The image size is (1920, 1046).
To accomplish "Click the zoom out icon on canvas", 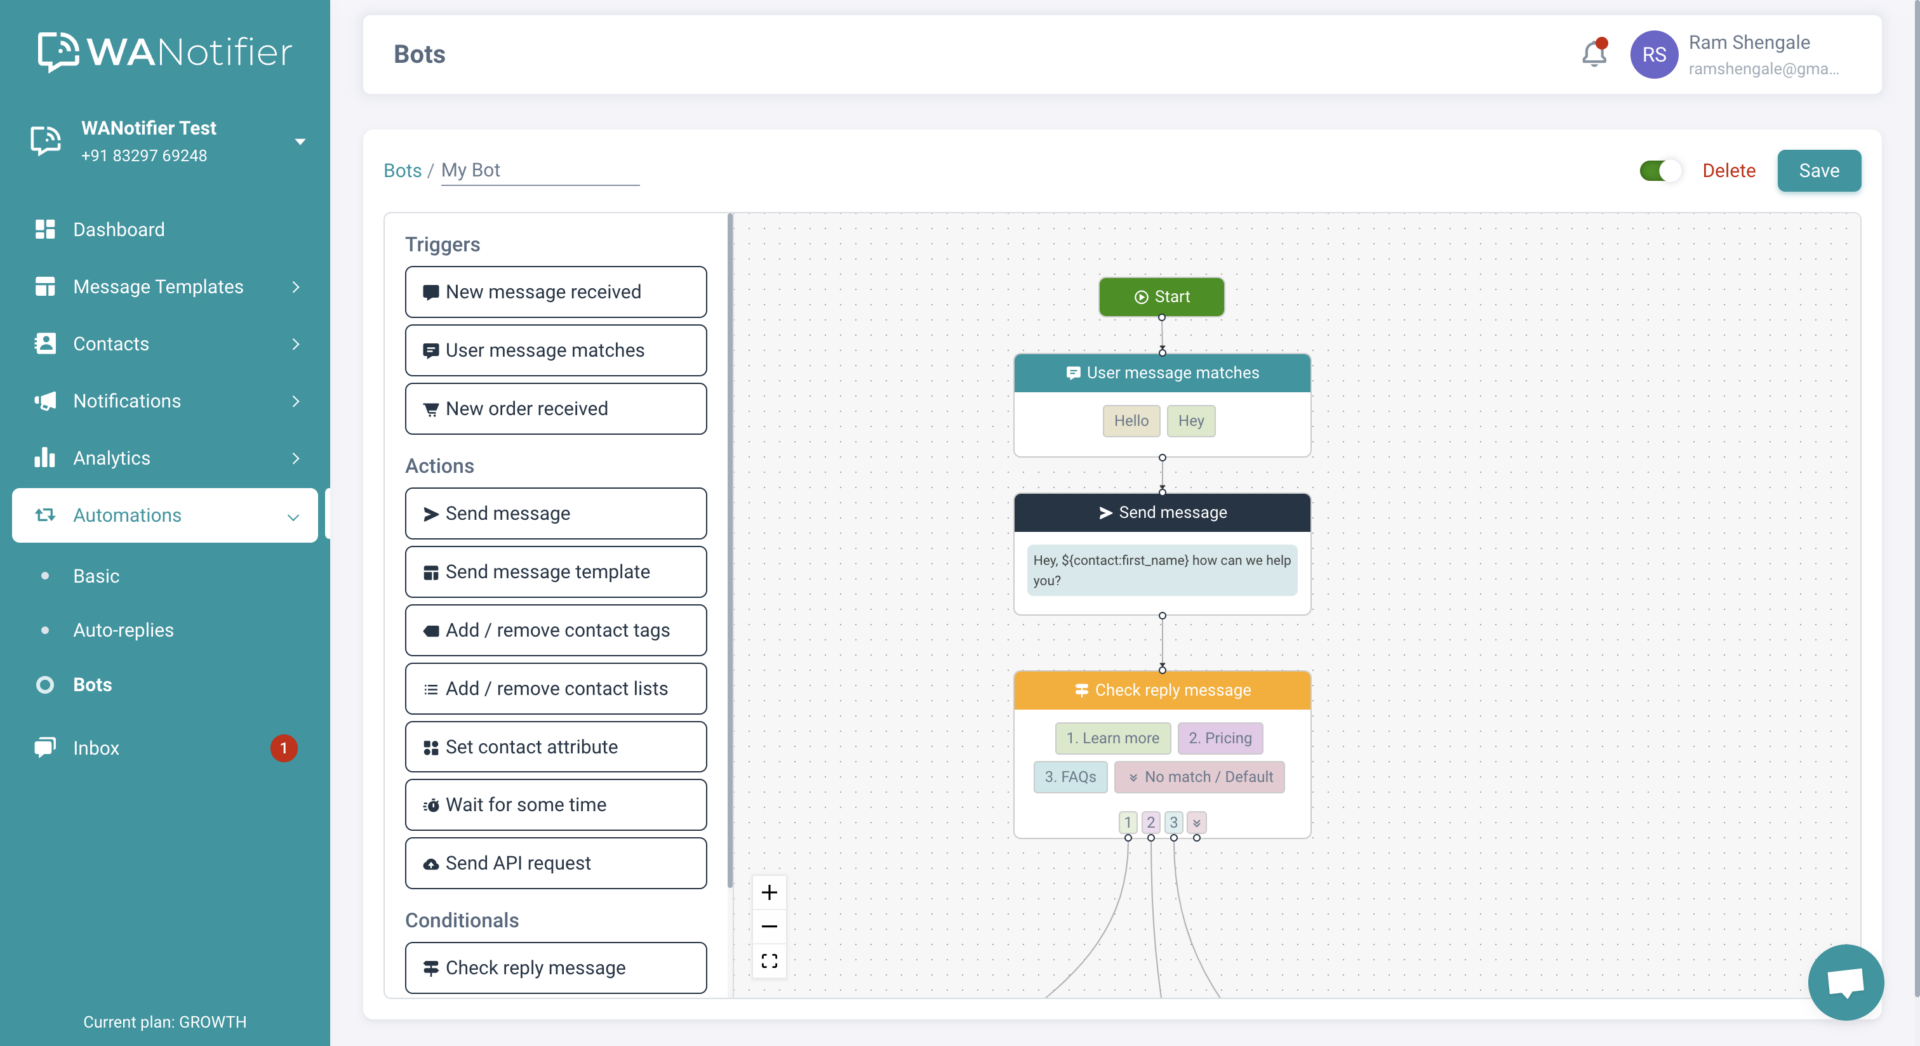I will click(769, 926).
